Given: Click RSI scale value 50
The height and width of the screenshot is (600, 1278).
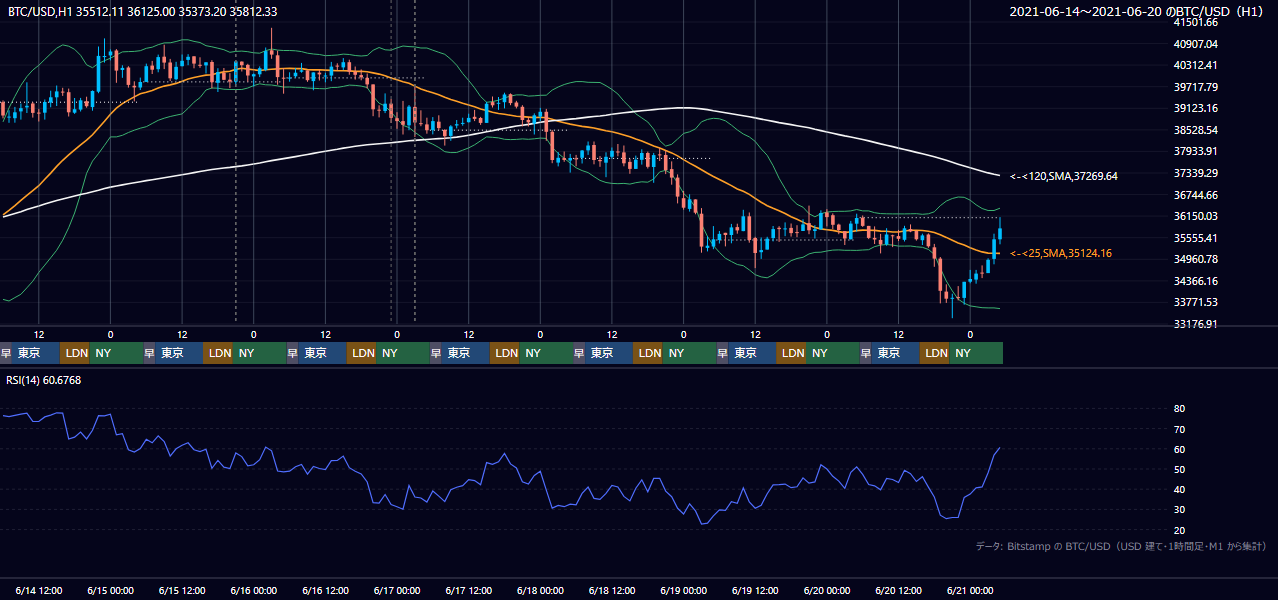Looking at the screenshot, I should pos(1180,469).
